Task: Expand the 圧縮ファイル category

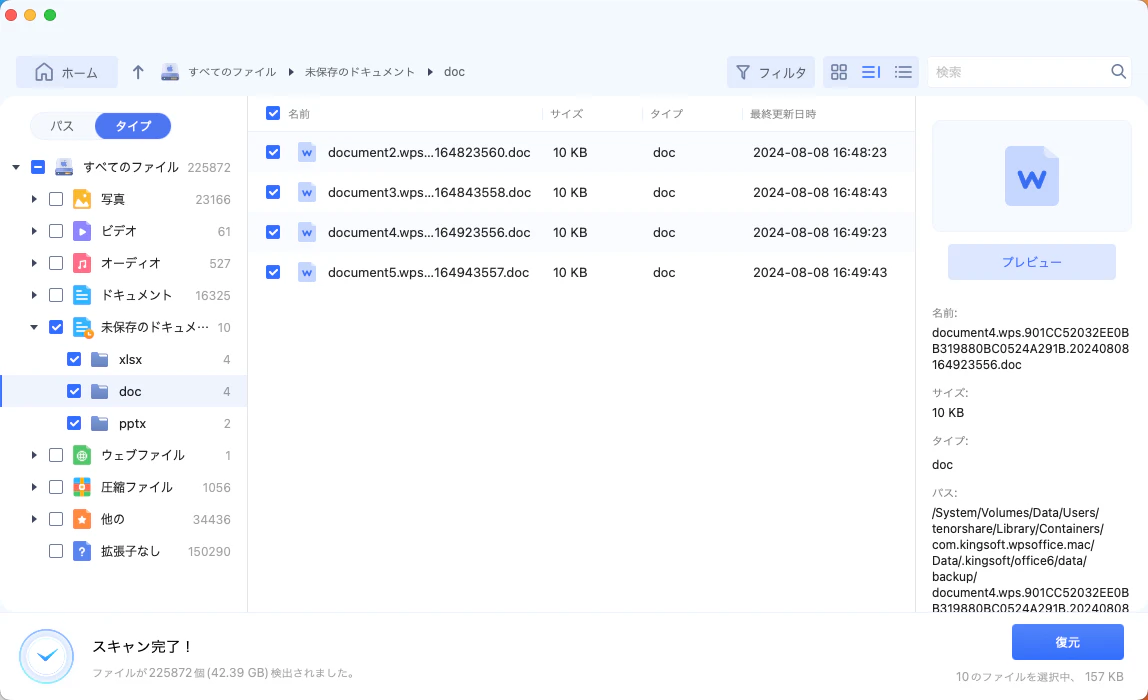Action: [34, 487]
